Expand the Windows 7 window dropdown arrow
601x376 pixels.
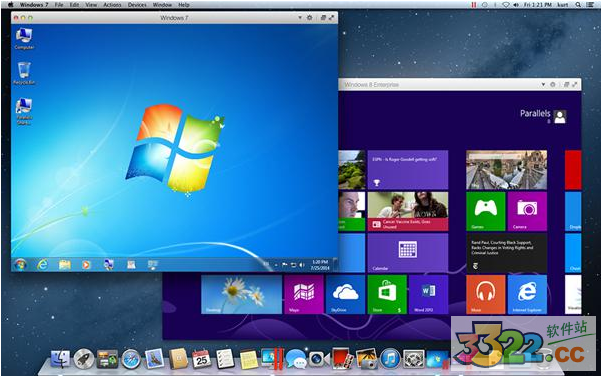[x=300, y=18]
